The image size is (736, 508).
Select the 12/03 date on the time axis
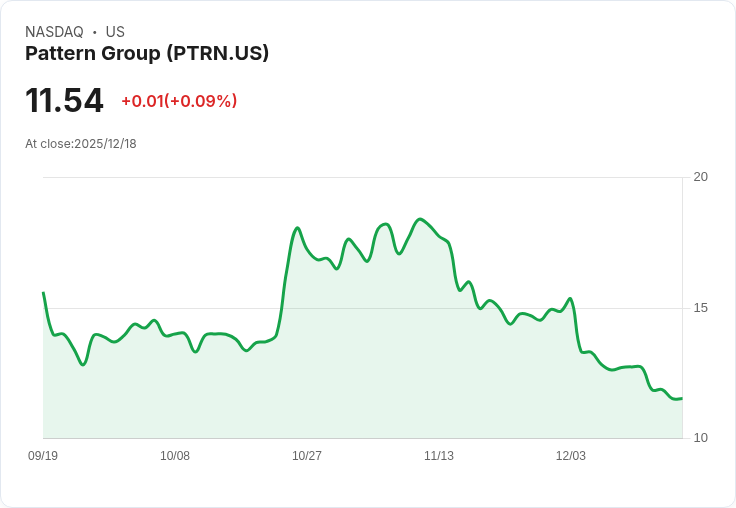tap(571, 456)
